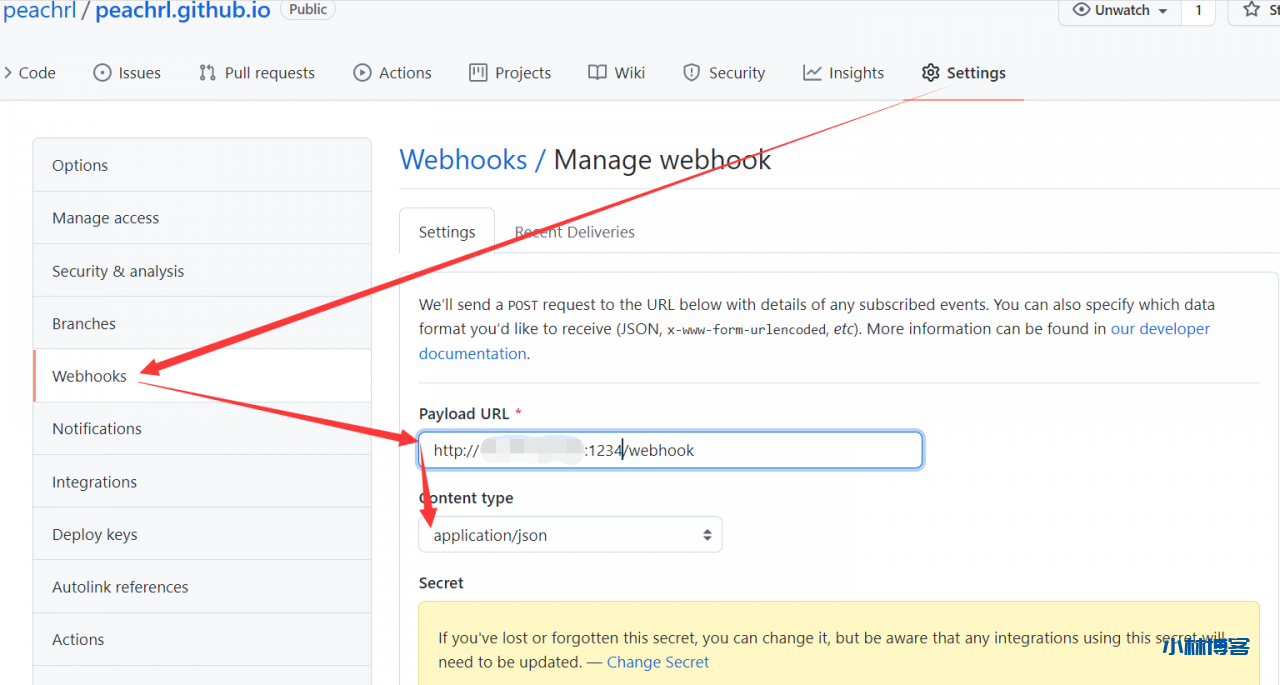Select the webhook Settings tab
Viewport: 1280px width, 685px height.
coord(447,232)
